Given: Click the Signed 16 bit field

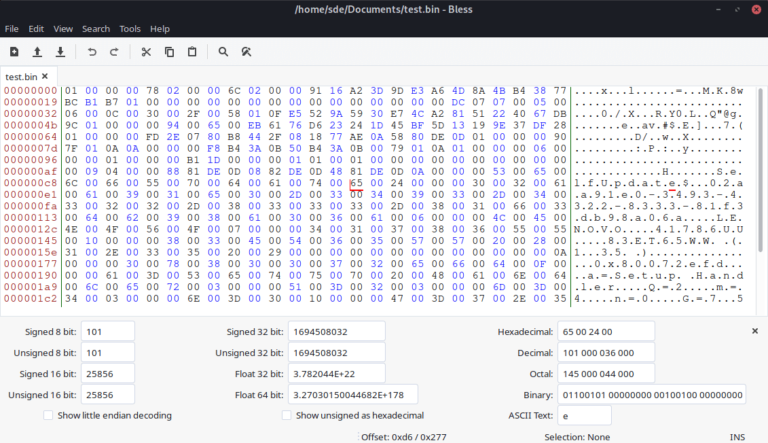Looking at the screenshot, I should pyautogui.click(x=108, y=373).
